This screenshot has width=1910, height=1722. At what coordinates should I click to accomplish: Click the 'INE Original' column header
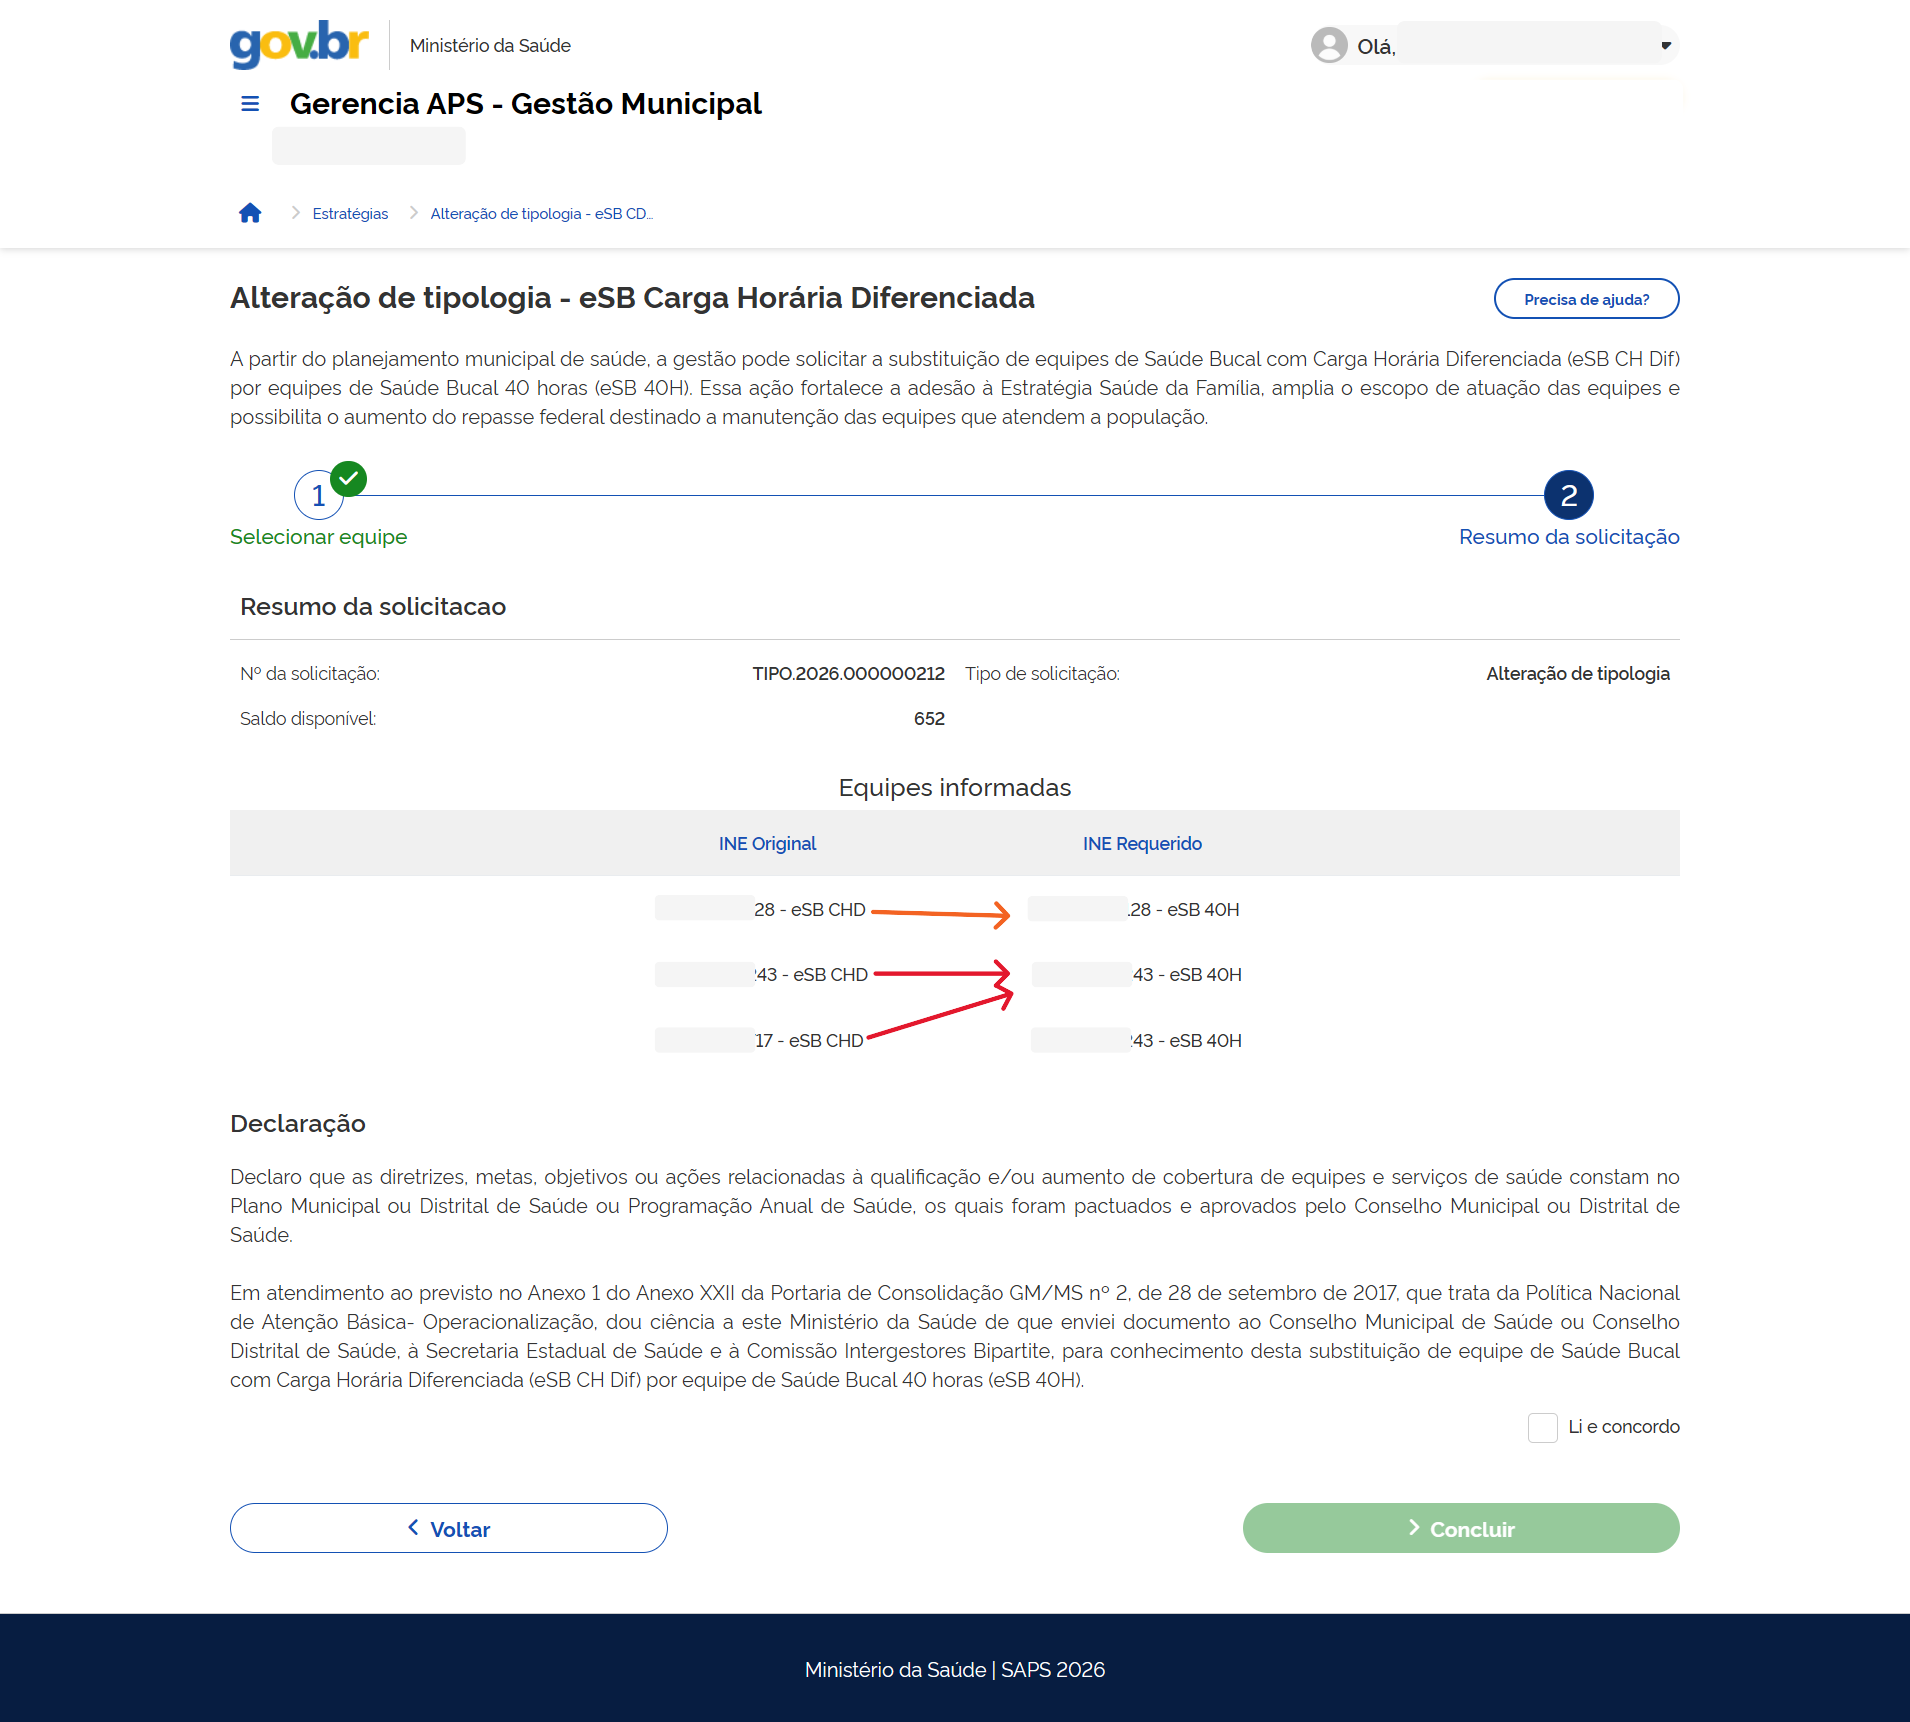point(767,843)
